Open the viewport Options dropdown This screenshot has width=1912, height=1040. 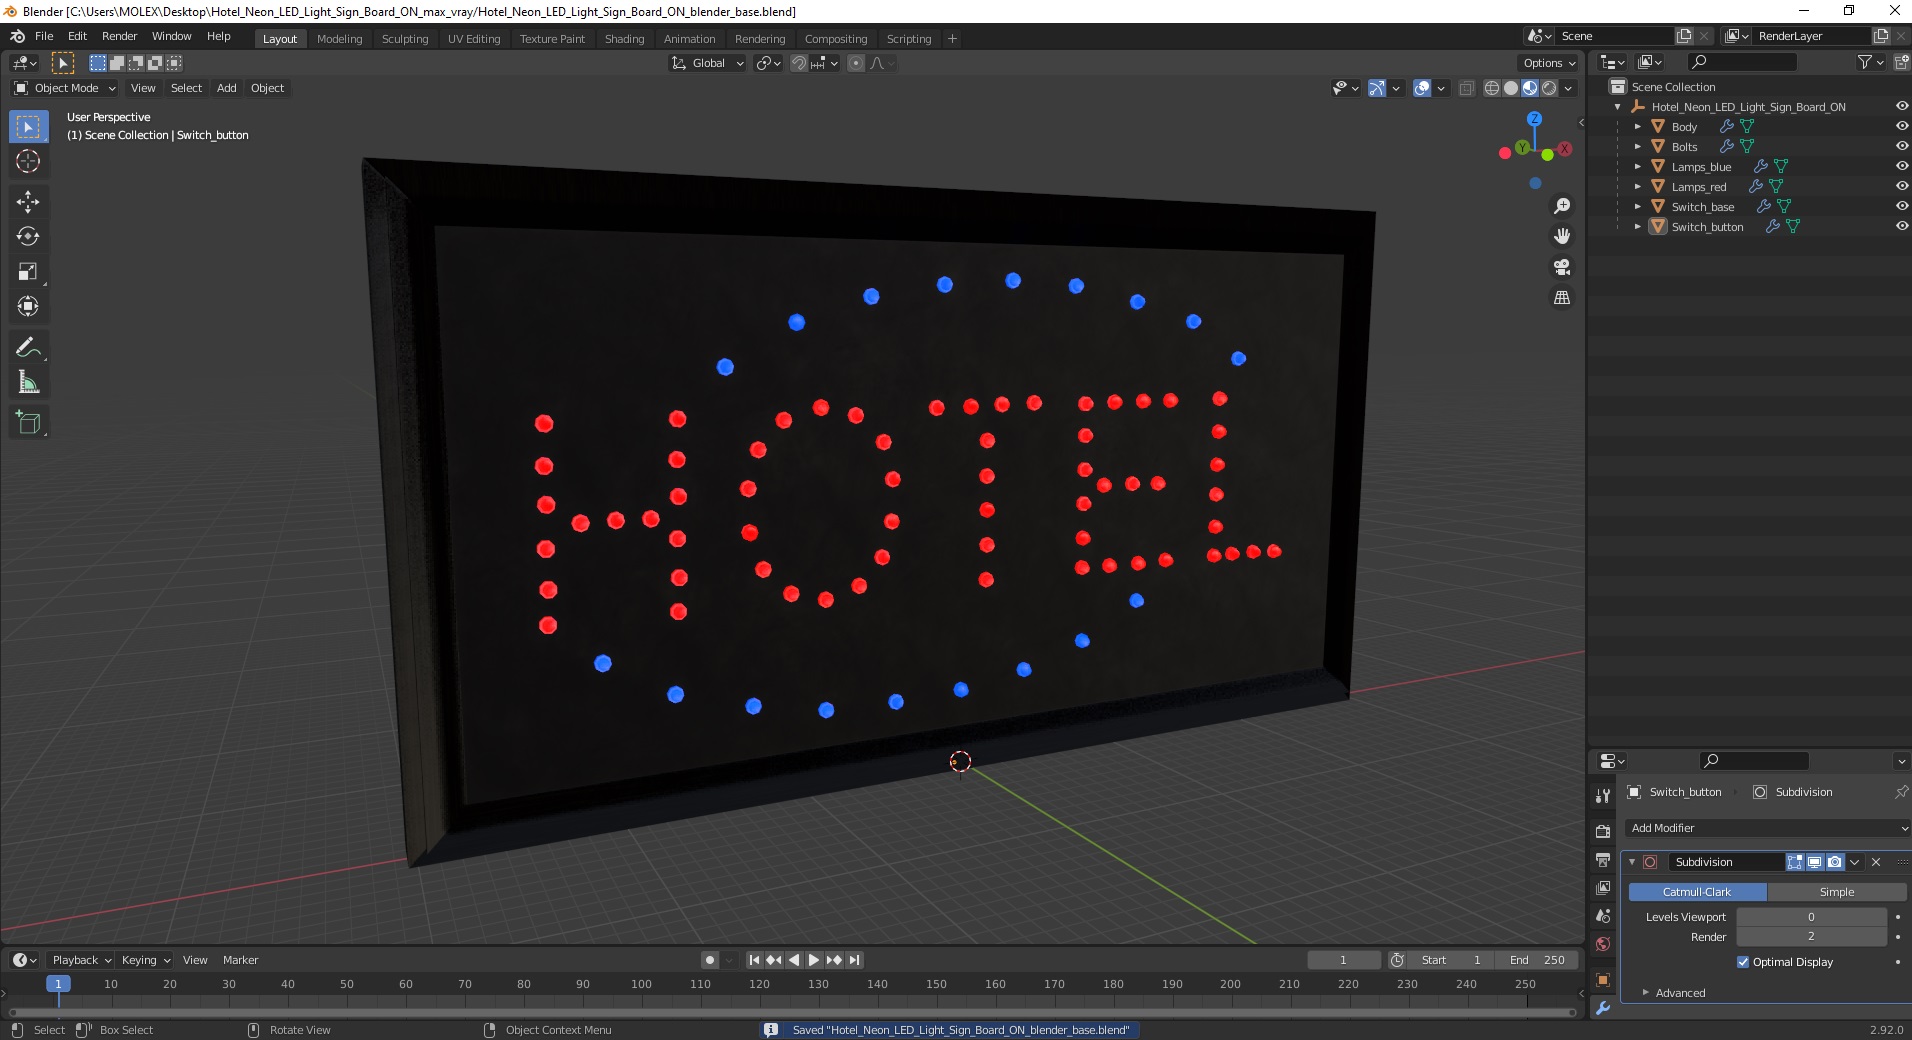pyautogui.click(x=1549, y=63)
